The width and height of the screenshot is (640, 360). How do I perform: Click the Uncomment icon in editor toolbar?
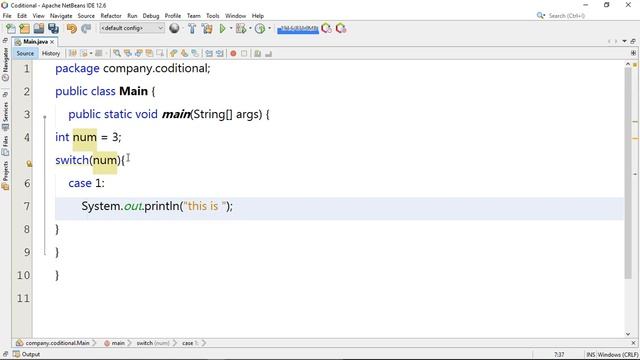point(268,53)
